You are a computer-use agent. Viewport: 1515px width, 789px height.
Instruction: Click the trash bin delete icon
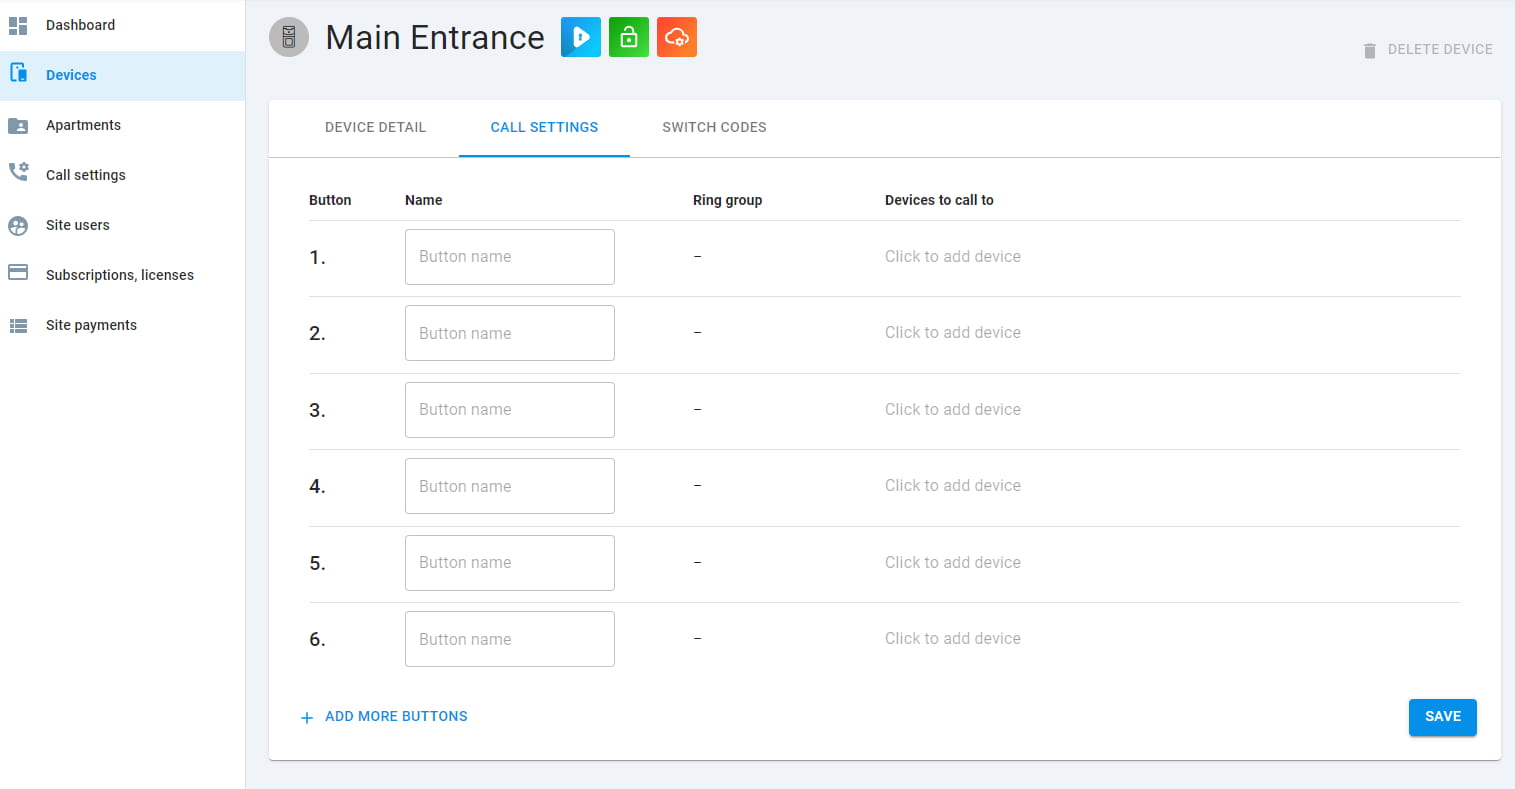pos(1370,50)
